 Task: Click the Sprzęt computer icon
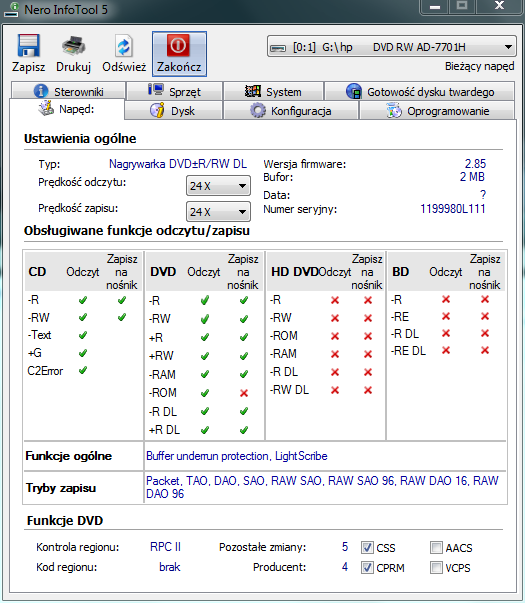pyautogui.click(x=156, y=90)
